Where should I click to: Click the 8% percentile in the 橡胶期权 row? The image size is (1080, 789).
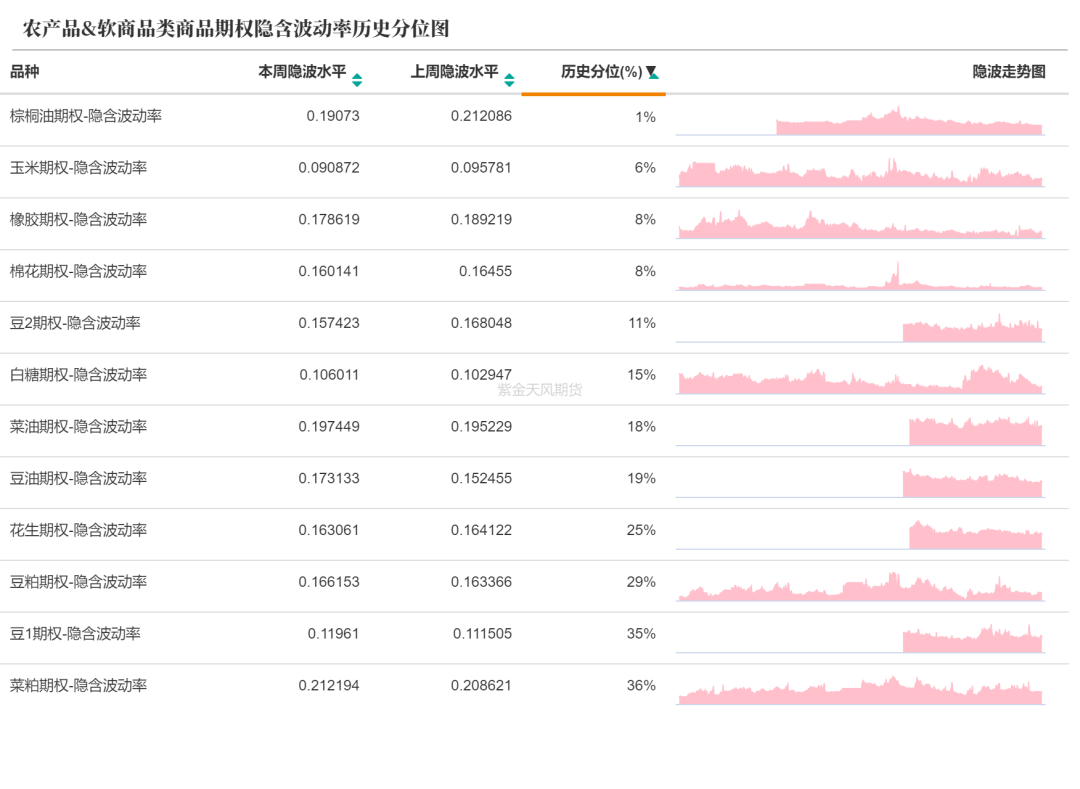click(x=645, y=219)
